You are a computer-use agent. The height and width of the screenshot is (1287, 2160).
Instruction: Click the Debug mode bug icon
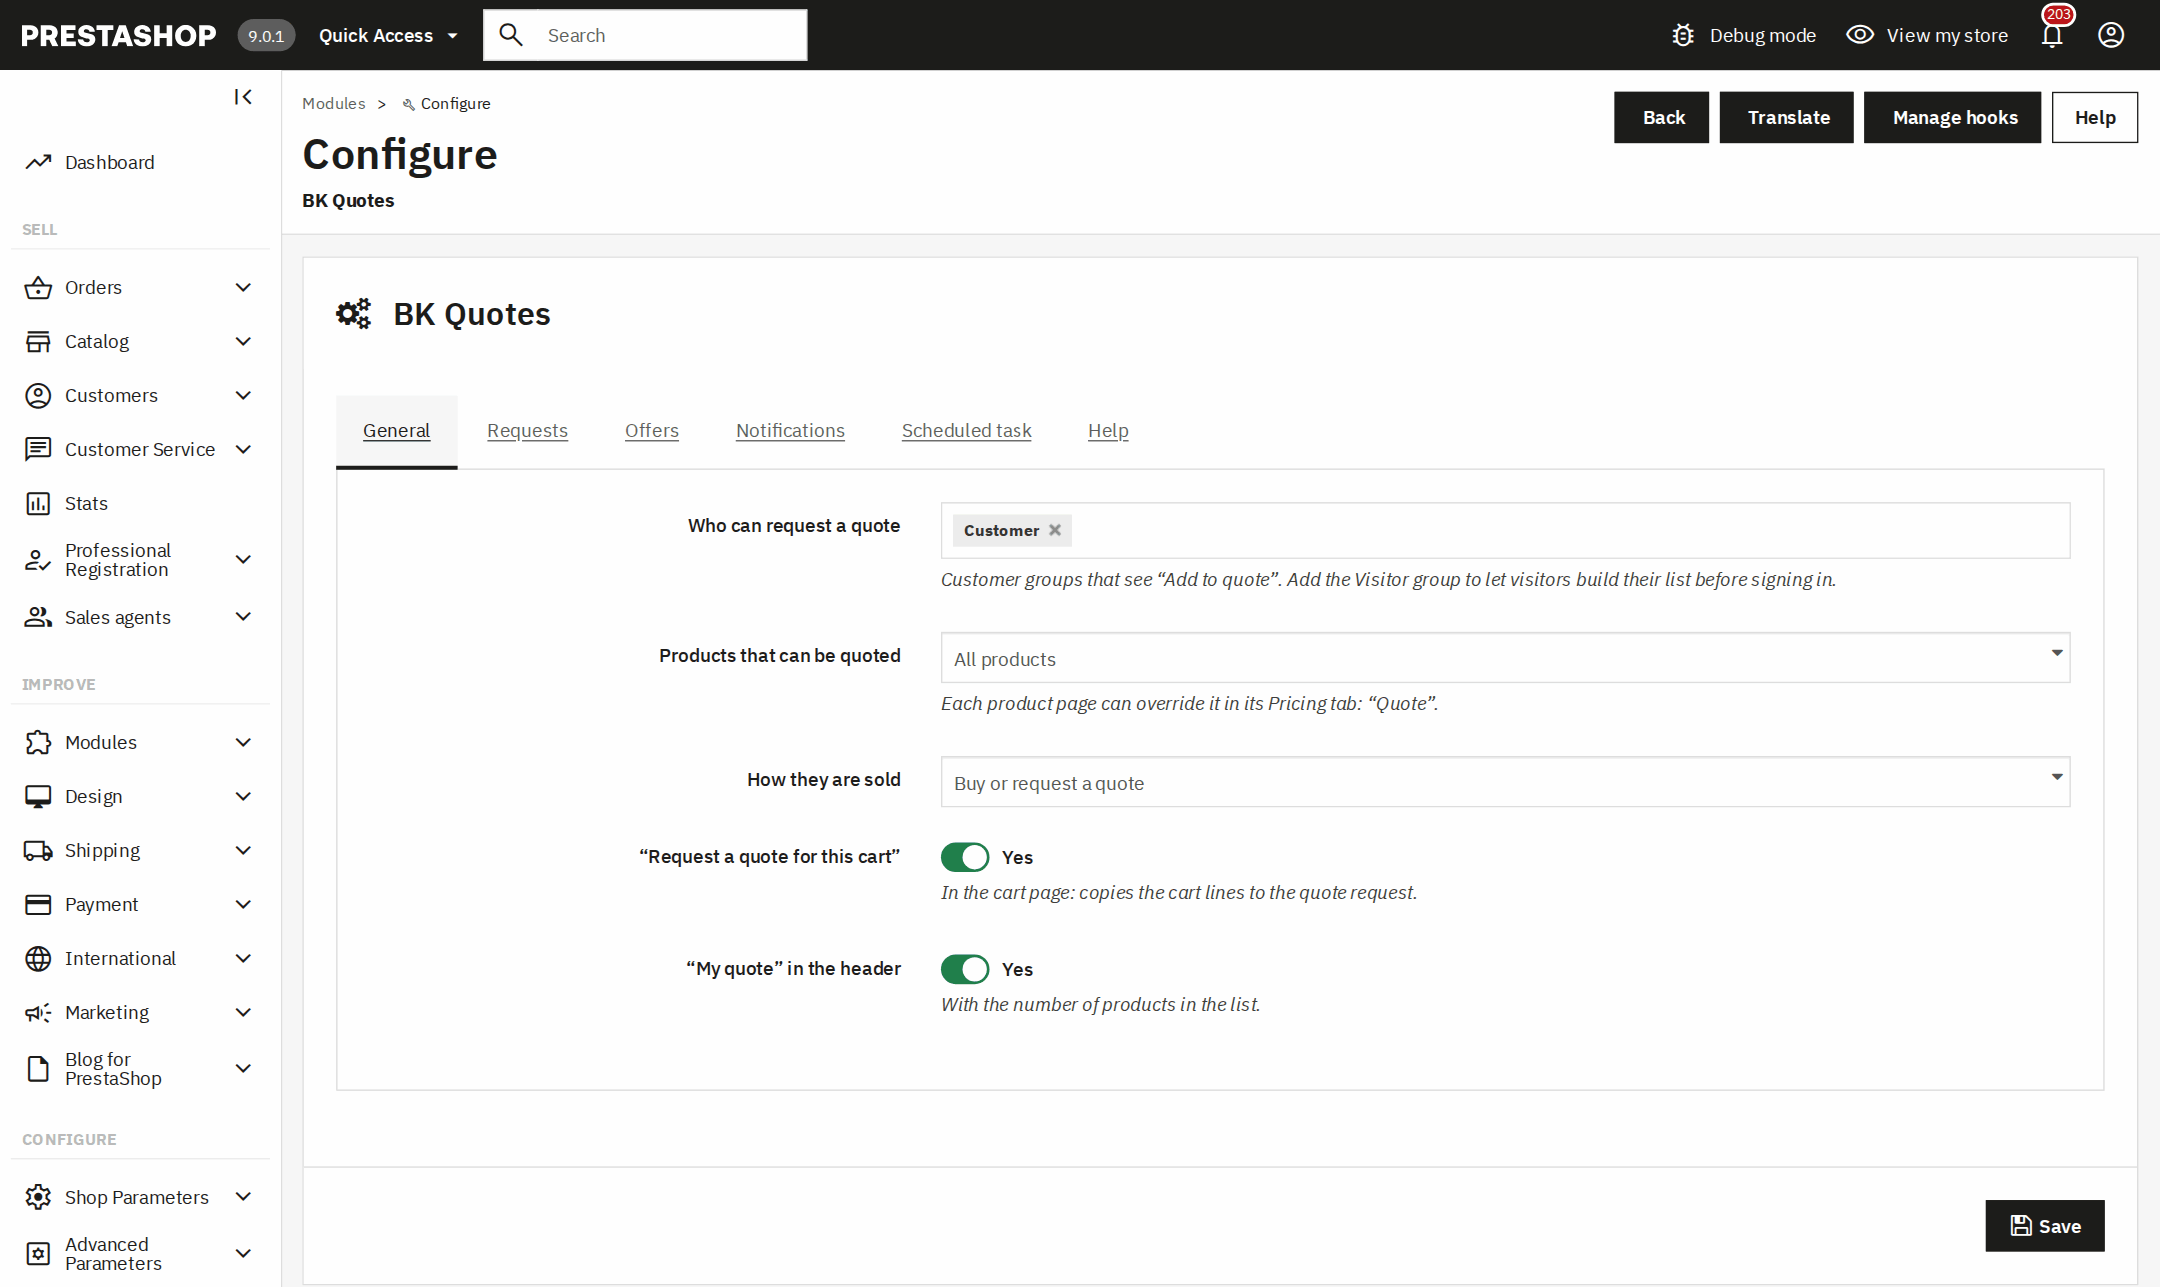[x=1683, y=35]
